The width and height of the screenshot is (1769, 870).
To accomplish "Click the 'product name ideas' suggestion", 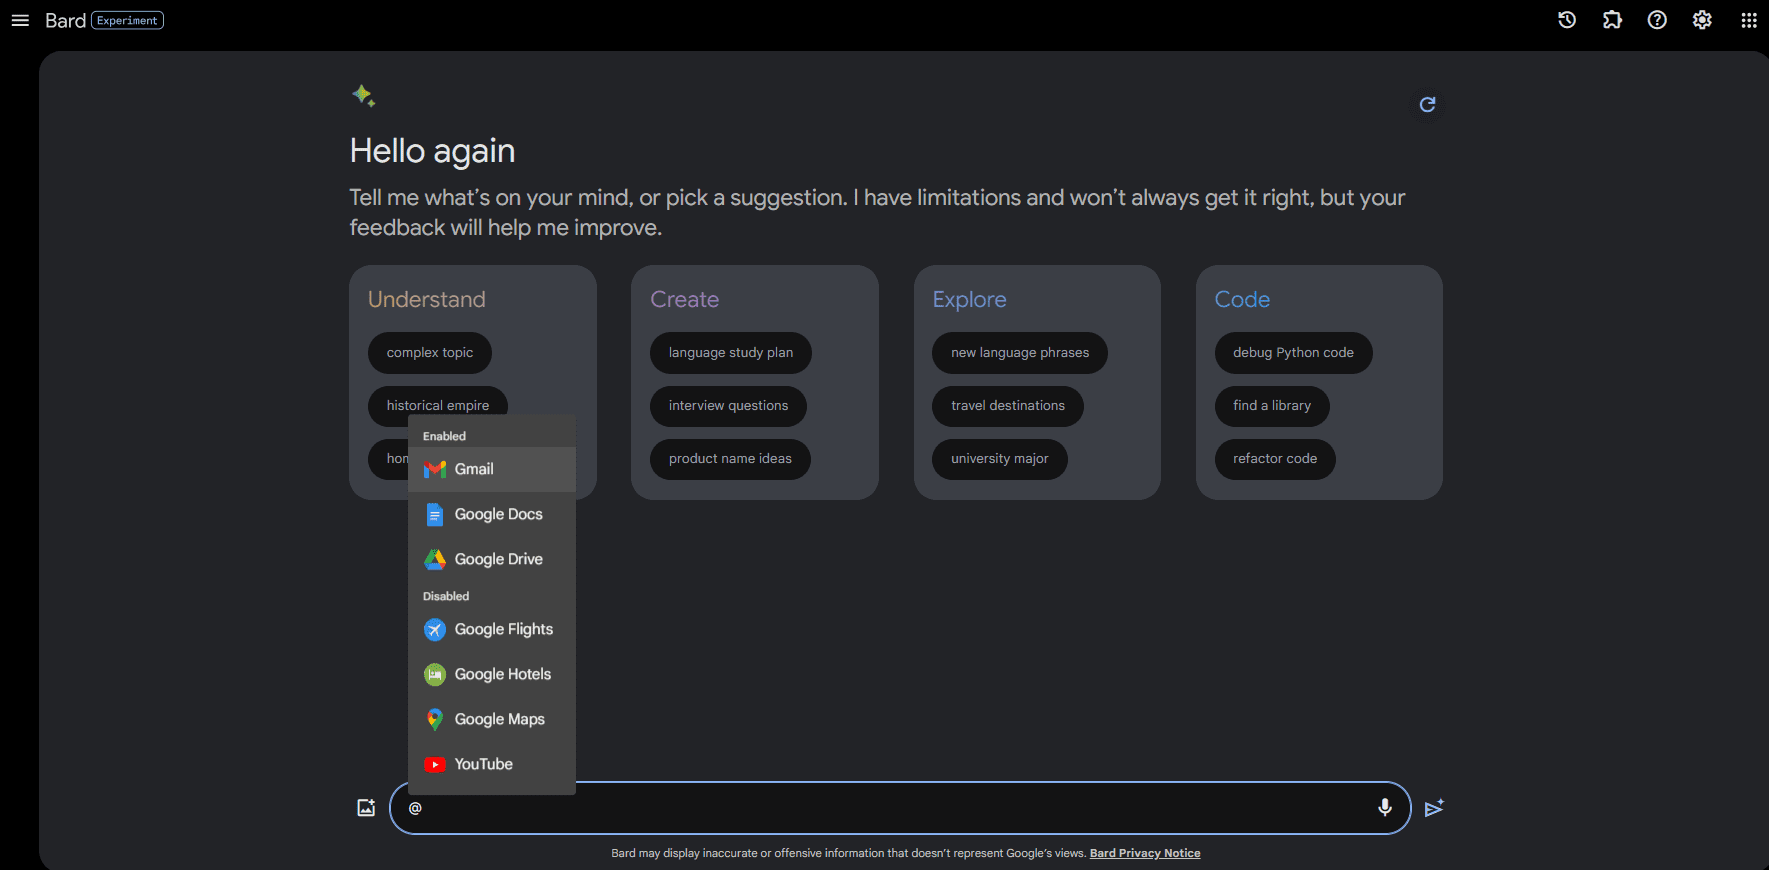I will (x=730, y=459).
